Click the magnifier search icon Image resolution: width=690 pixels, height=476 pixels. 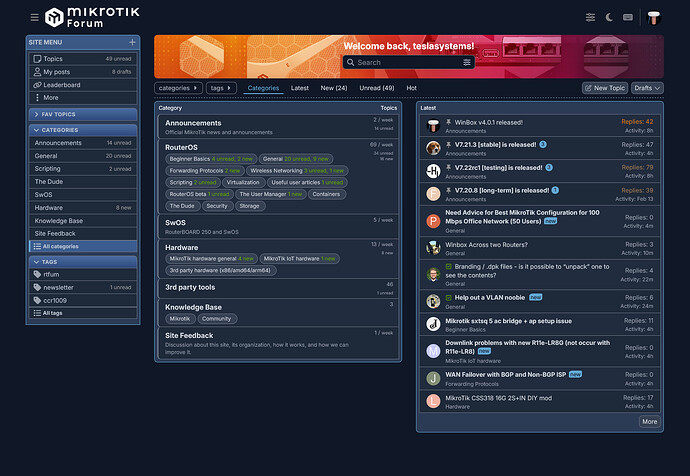click(350, 62)
